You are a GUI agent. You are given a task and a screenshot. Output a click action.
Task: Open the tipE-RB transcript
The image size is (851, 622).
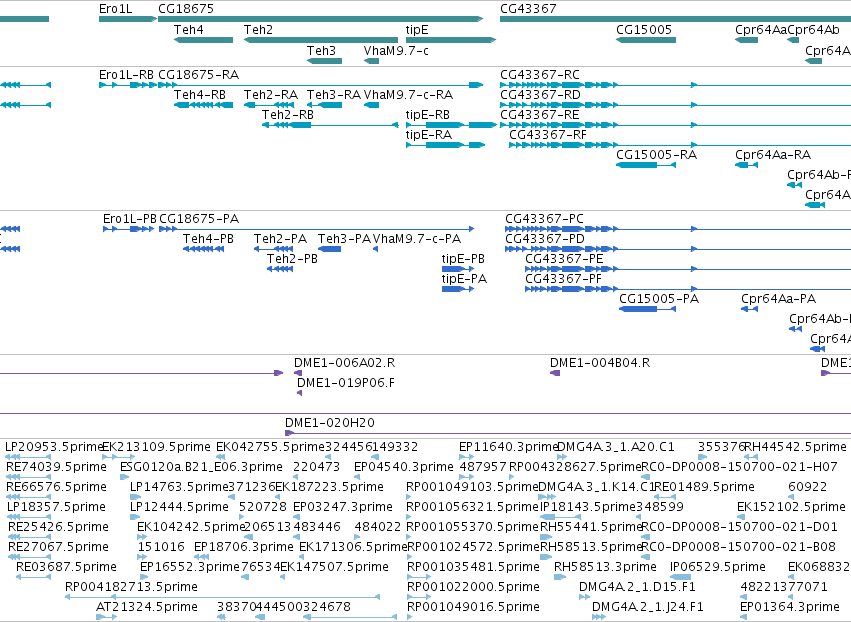pyautogui.click(x=450, y=125)
